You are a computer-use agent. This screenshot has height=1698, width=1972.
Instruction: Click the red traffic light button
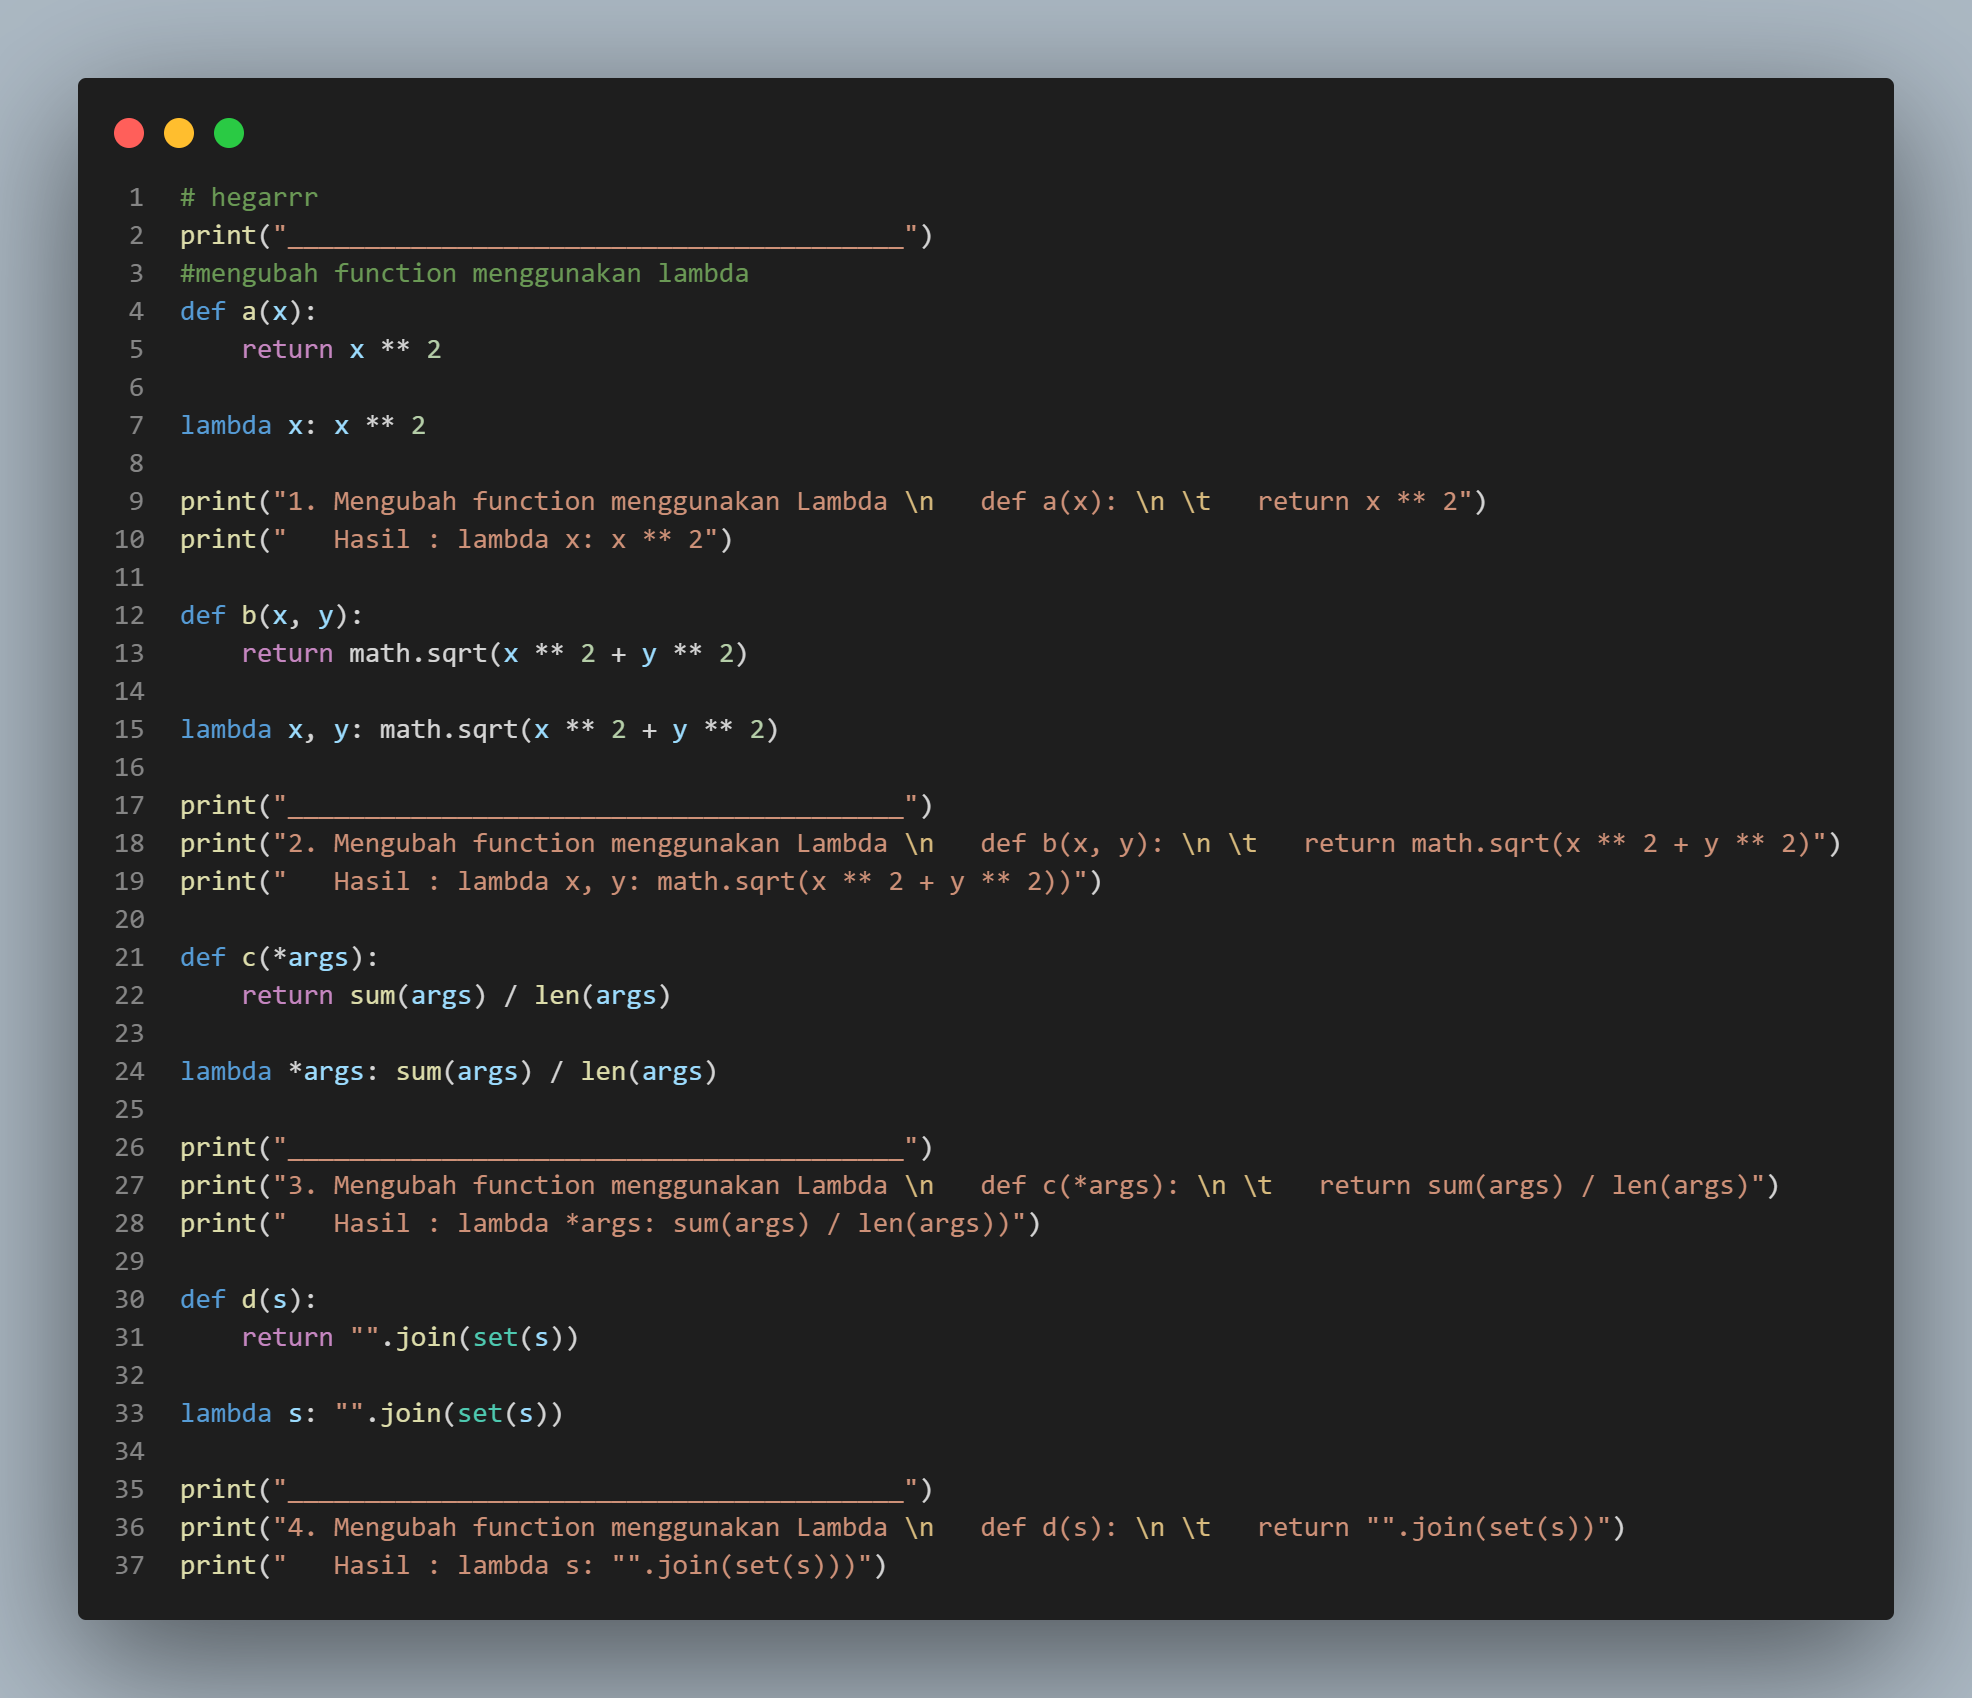click(129, 132)
